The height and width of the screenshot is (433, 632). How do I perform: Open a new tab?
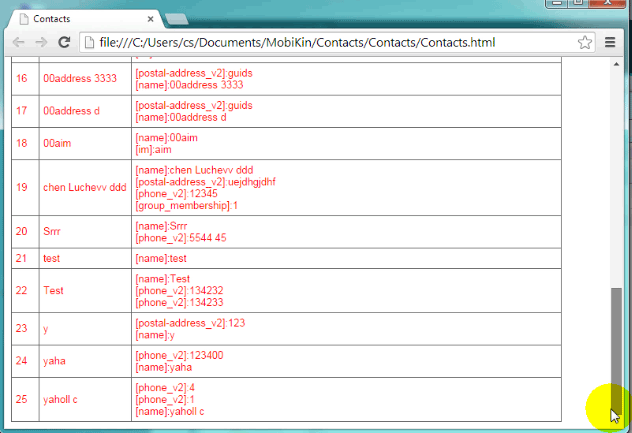coord(177,19)
